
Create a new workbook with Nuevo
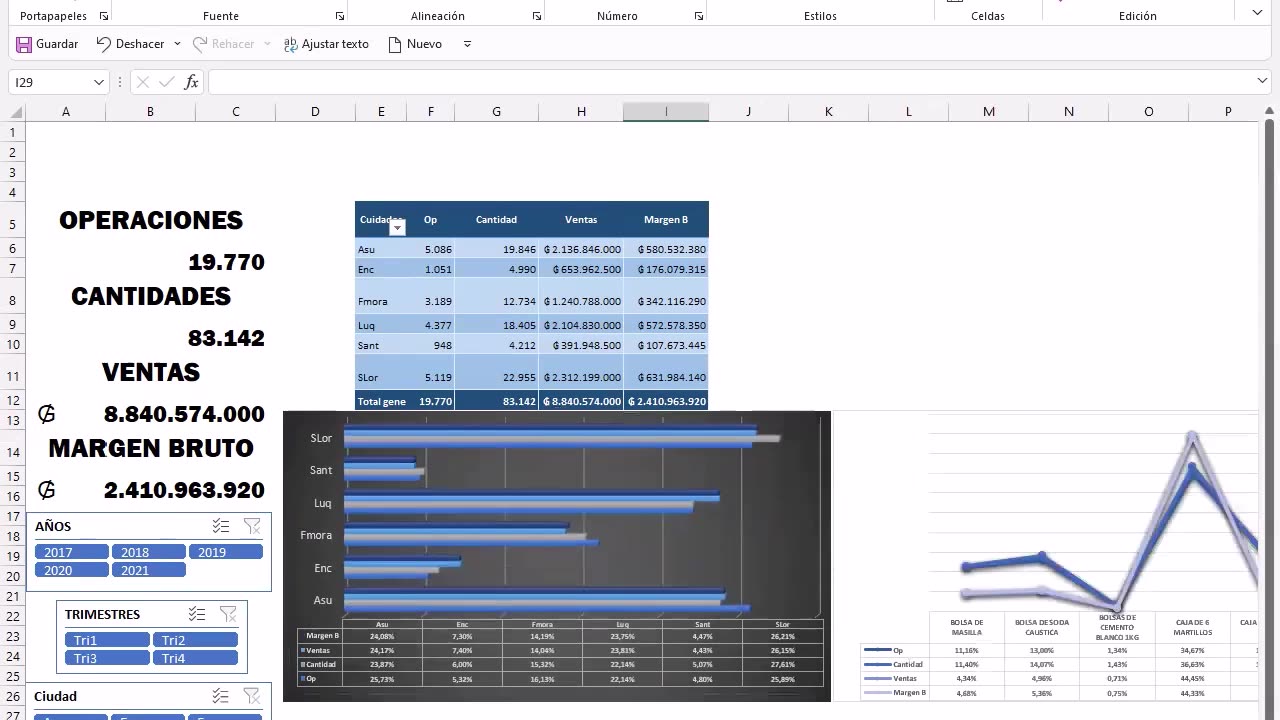[x=414, y=44]
